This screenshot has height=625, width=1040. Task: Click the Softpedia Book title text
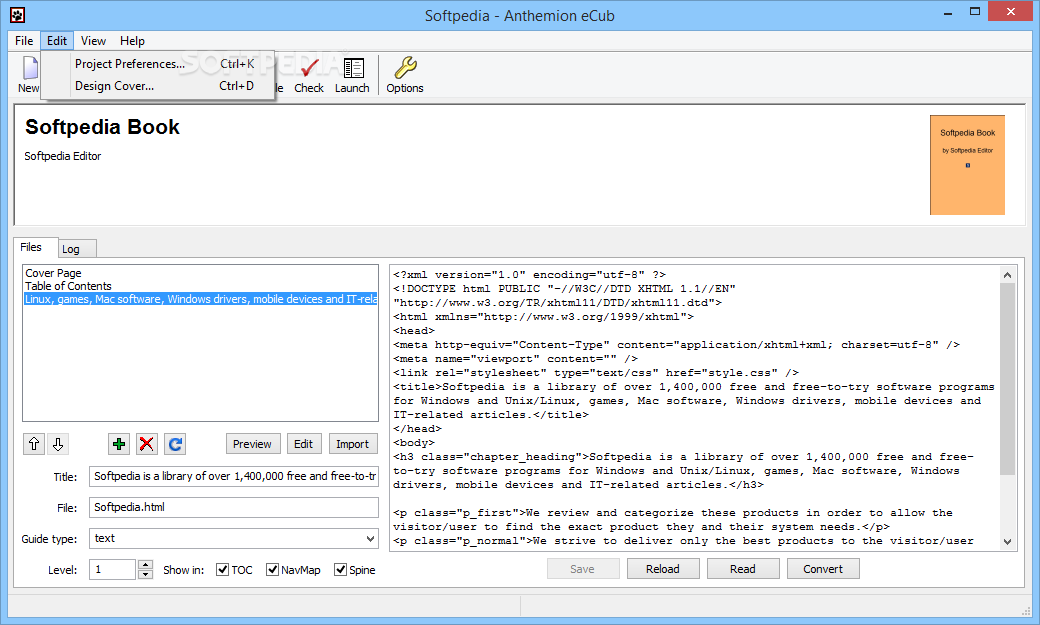pos(102,127)
